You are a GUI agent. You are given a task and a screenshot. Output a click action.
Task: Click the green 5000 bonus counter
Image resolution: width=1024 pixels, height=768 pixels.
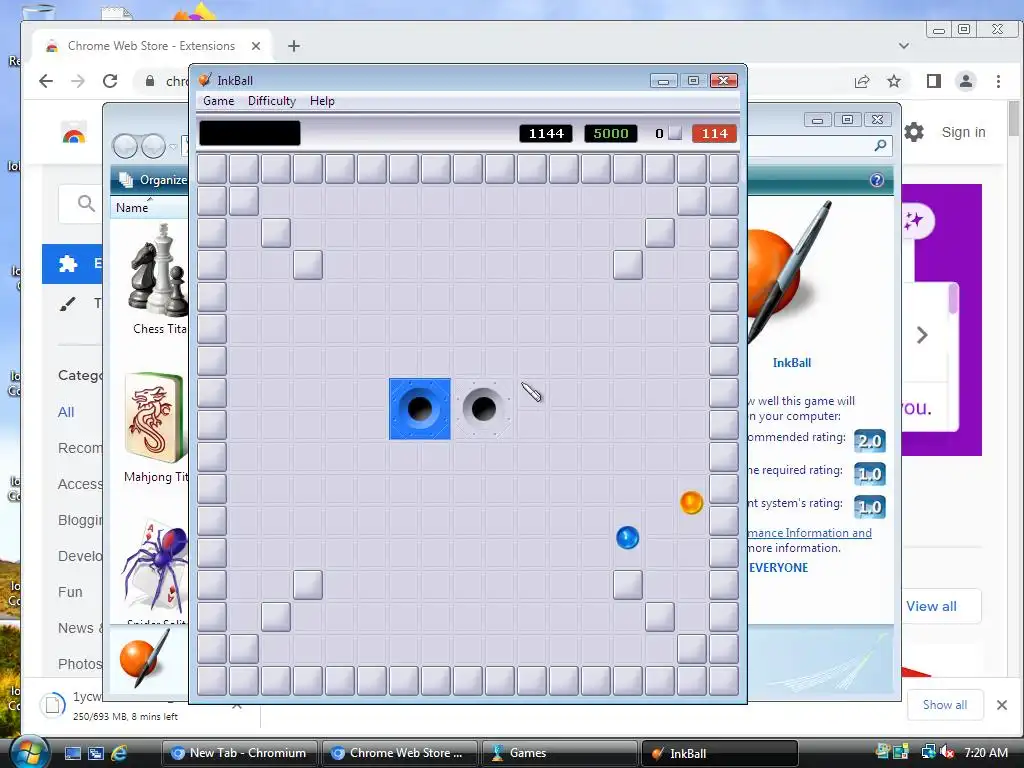click(x=610, y=133)
